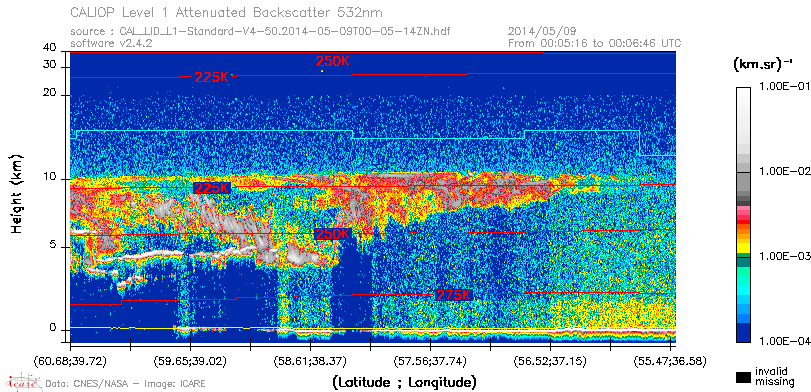Click the (Latitude ; Longitude) axis title
The height and width of the screenshot is (392, 811).
pyautogui.click(x=404, y=383)
